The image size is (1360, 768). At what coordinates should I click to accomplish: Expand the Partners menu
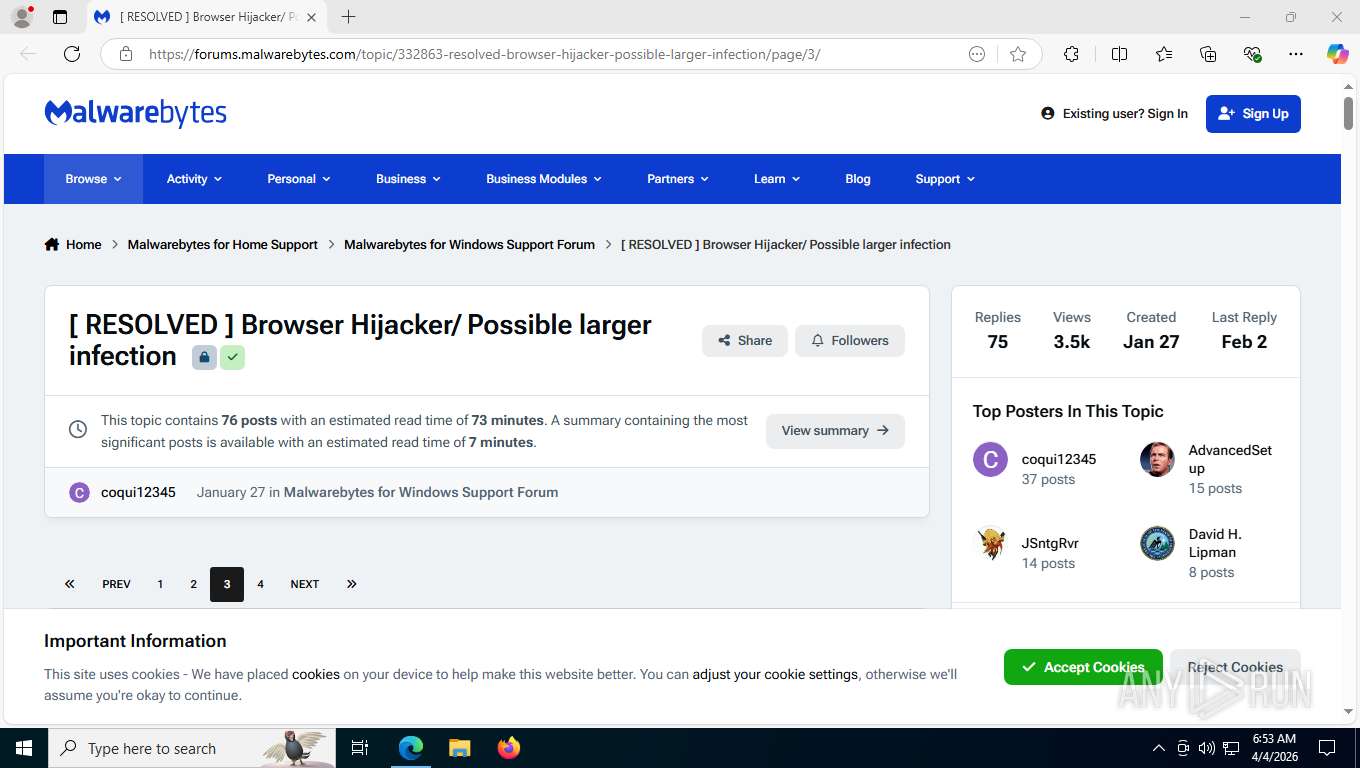tap(677, 179)
